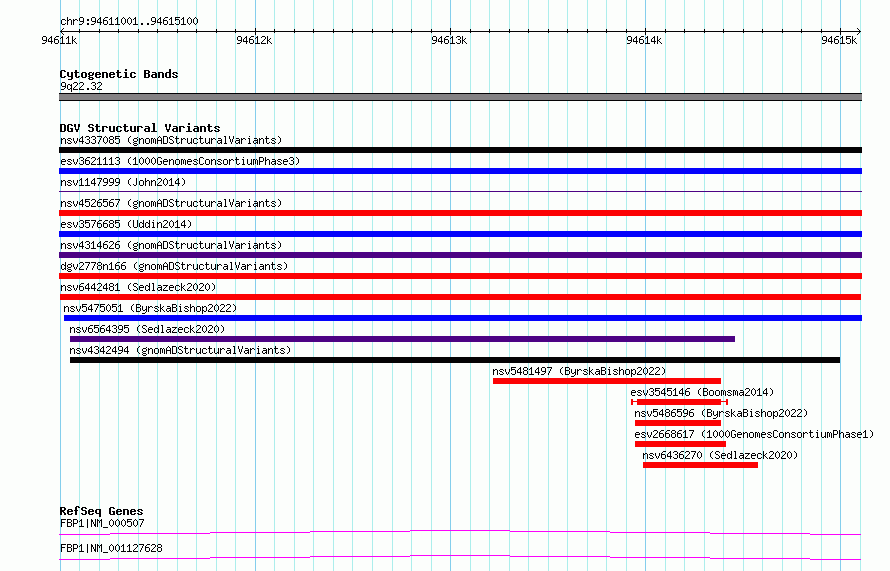Click the nsv5486596 ByrskaBishop2022 red bar
Viewport: 890px width, 571px height.
[678, 423]
